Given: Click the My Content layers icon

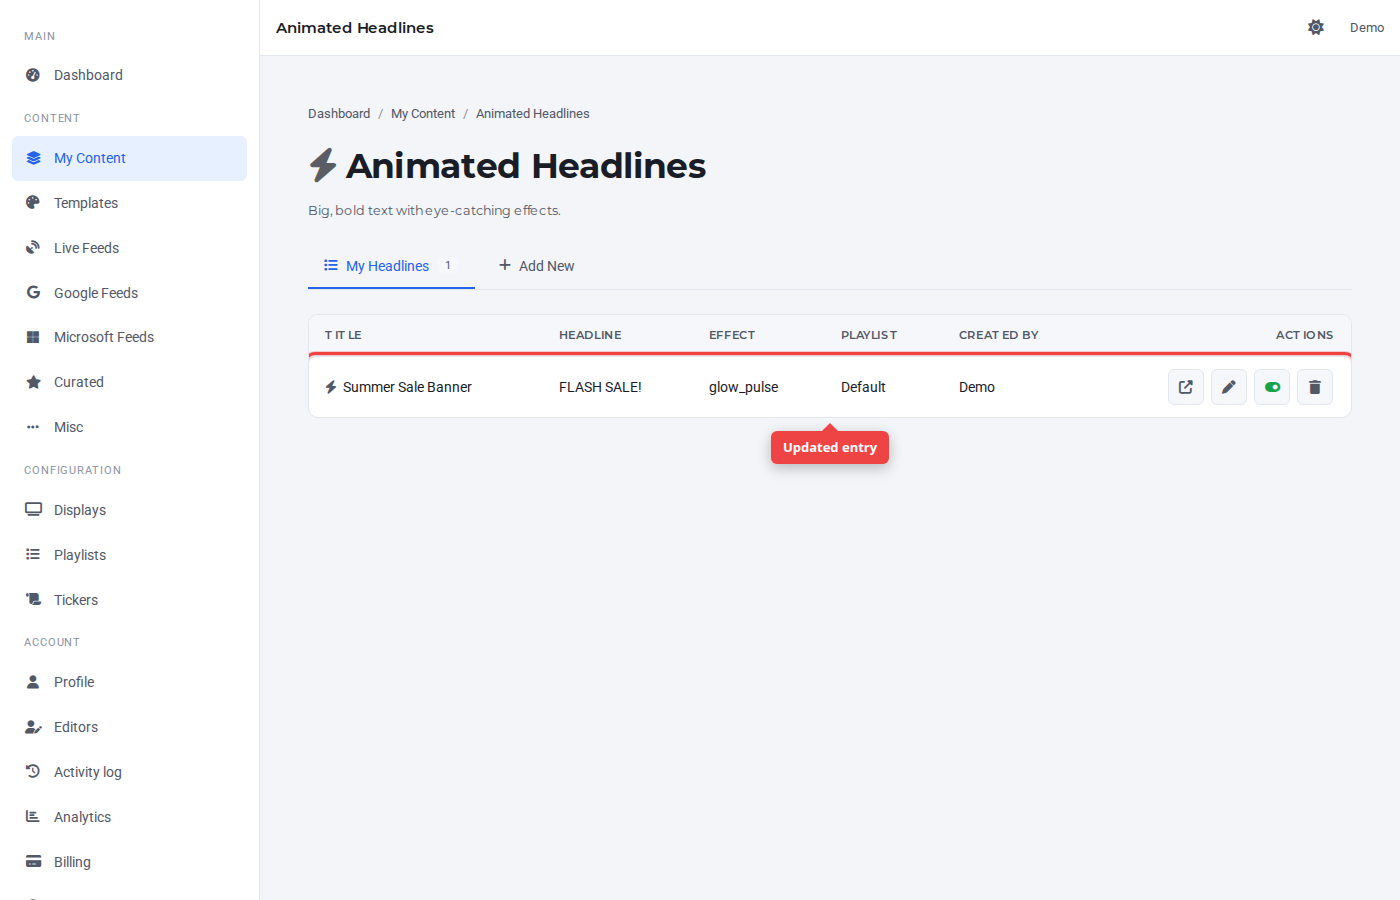Looking at the screenshot, I should coord(33,158).
